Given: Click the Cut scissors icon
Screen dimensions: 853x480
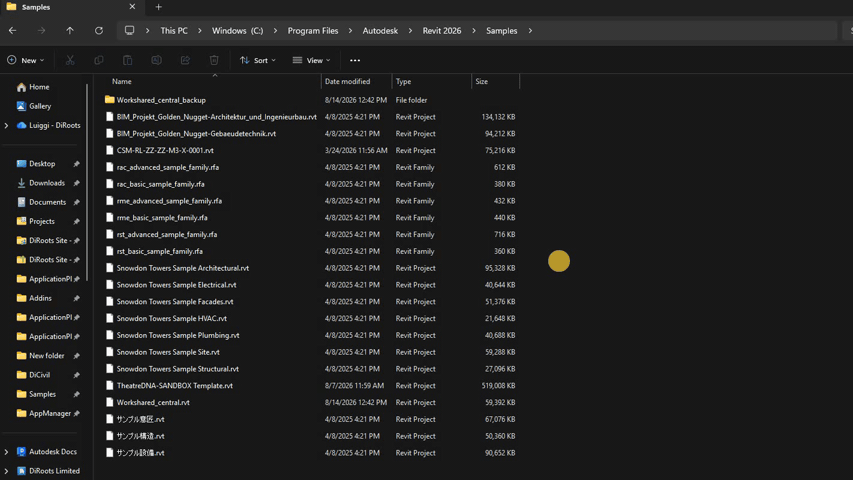Looking at the screenshot, I should 70,60.
